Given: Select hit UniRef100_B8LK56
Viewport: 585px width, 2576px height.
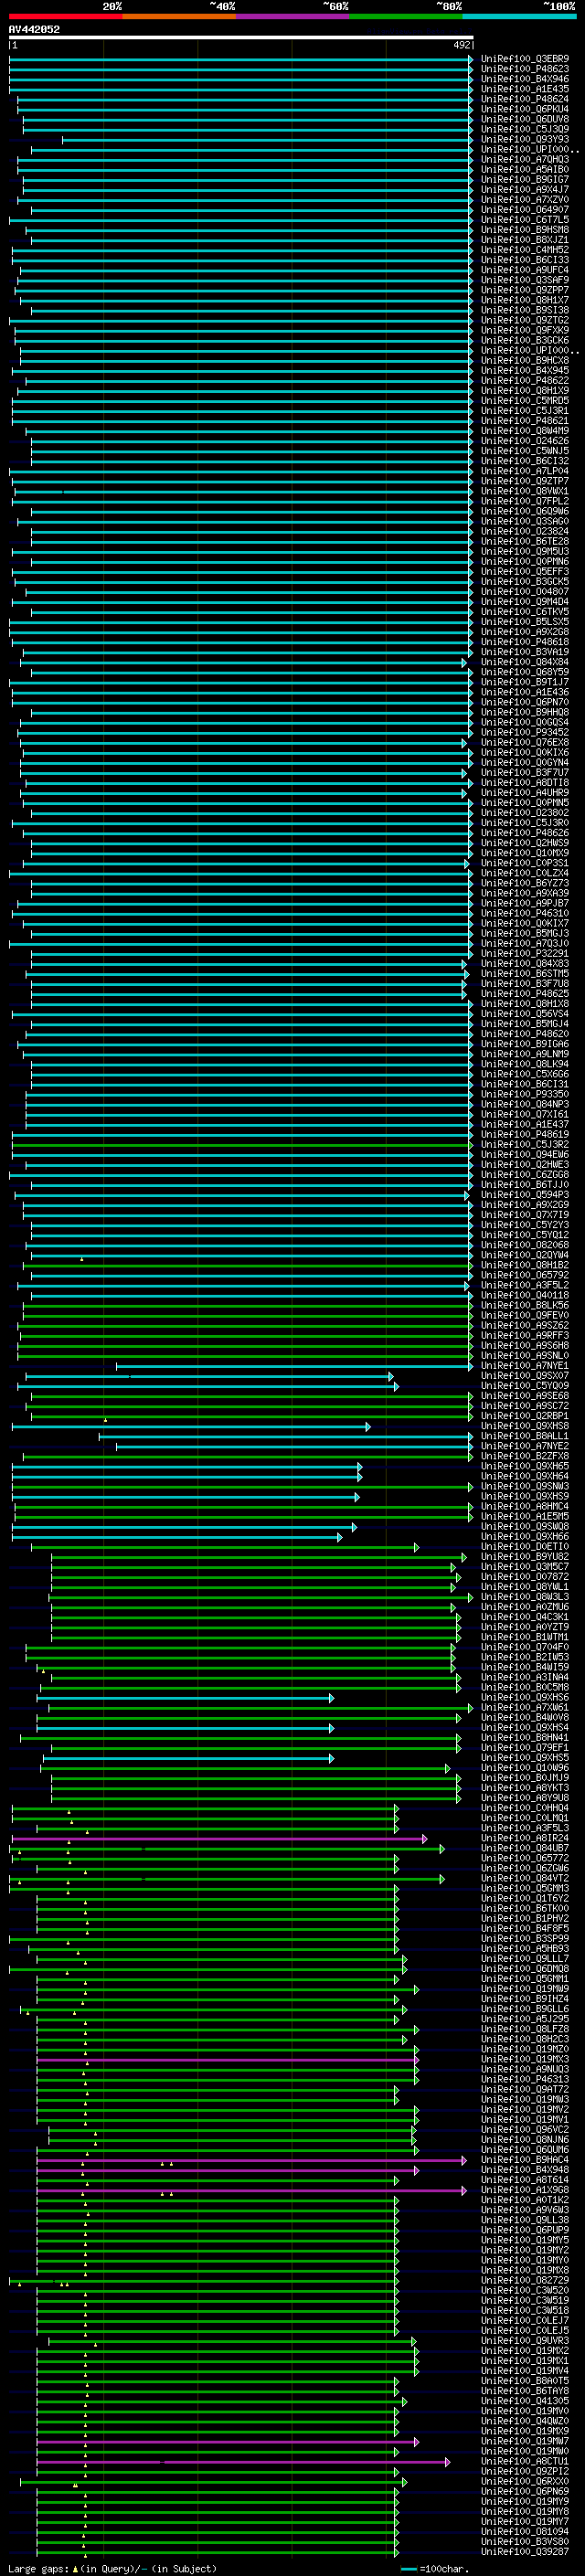Looking at the screenshot, I should coord(525,1306).
